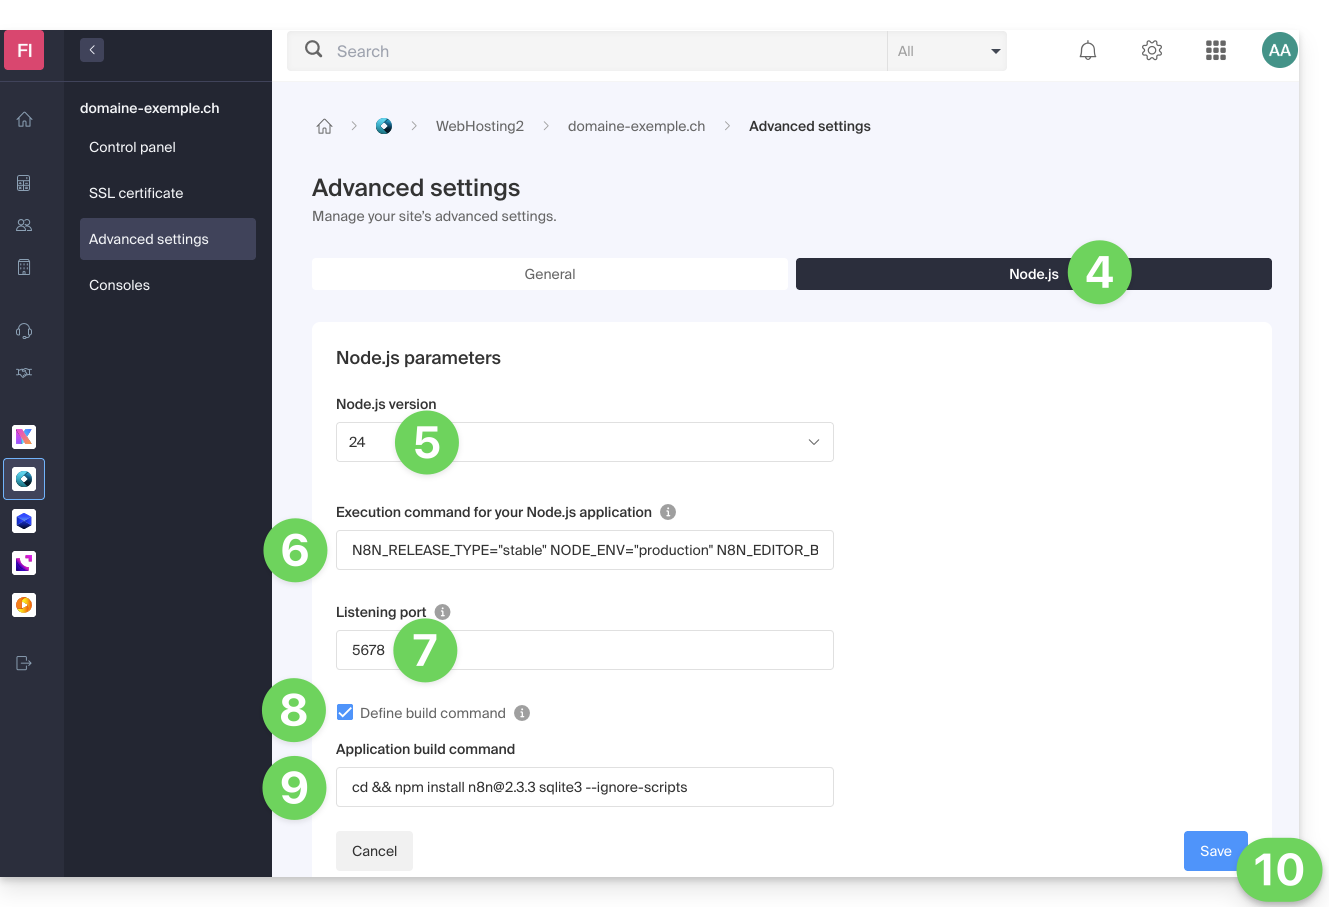The height and width of the screenshot is (907, 1329).
Task: Open SSL certificate in the side menu
Action: click(x=136, y=193)
